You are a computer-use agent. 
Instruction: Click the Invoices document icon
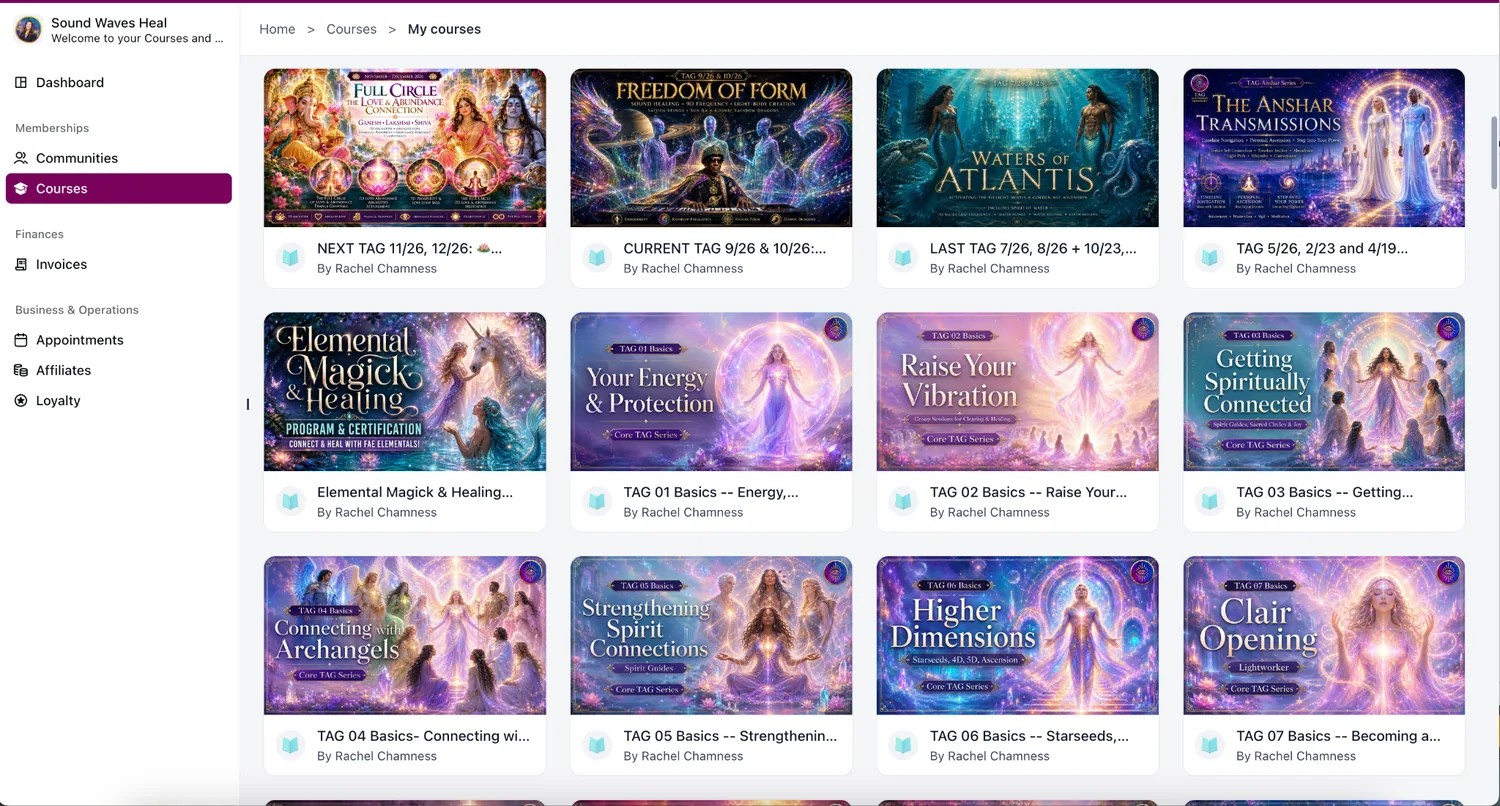tap(21, 265)
